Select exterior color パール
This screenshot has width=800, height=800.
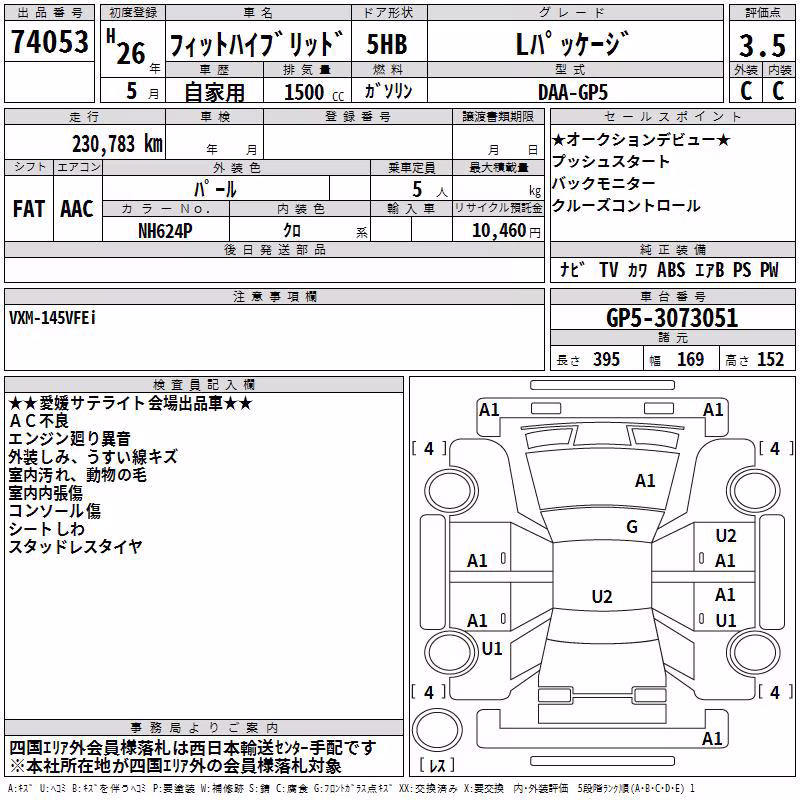215,189
